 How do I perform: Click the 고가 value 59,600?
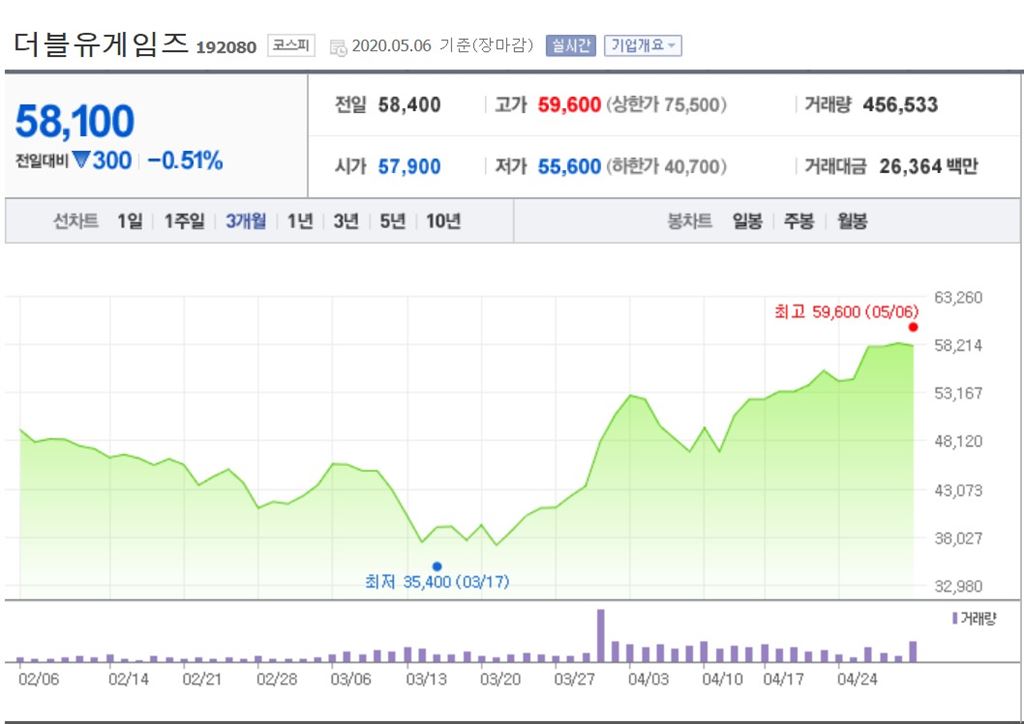pos(569,104)
